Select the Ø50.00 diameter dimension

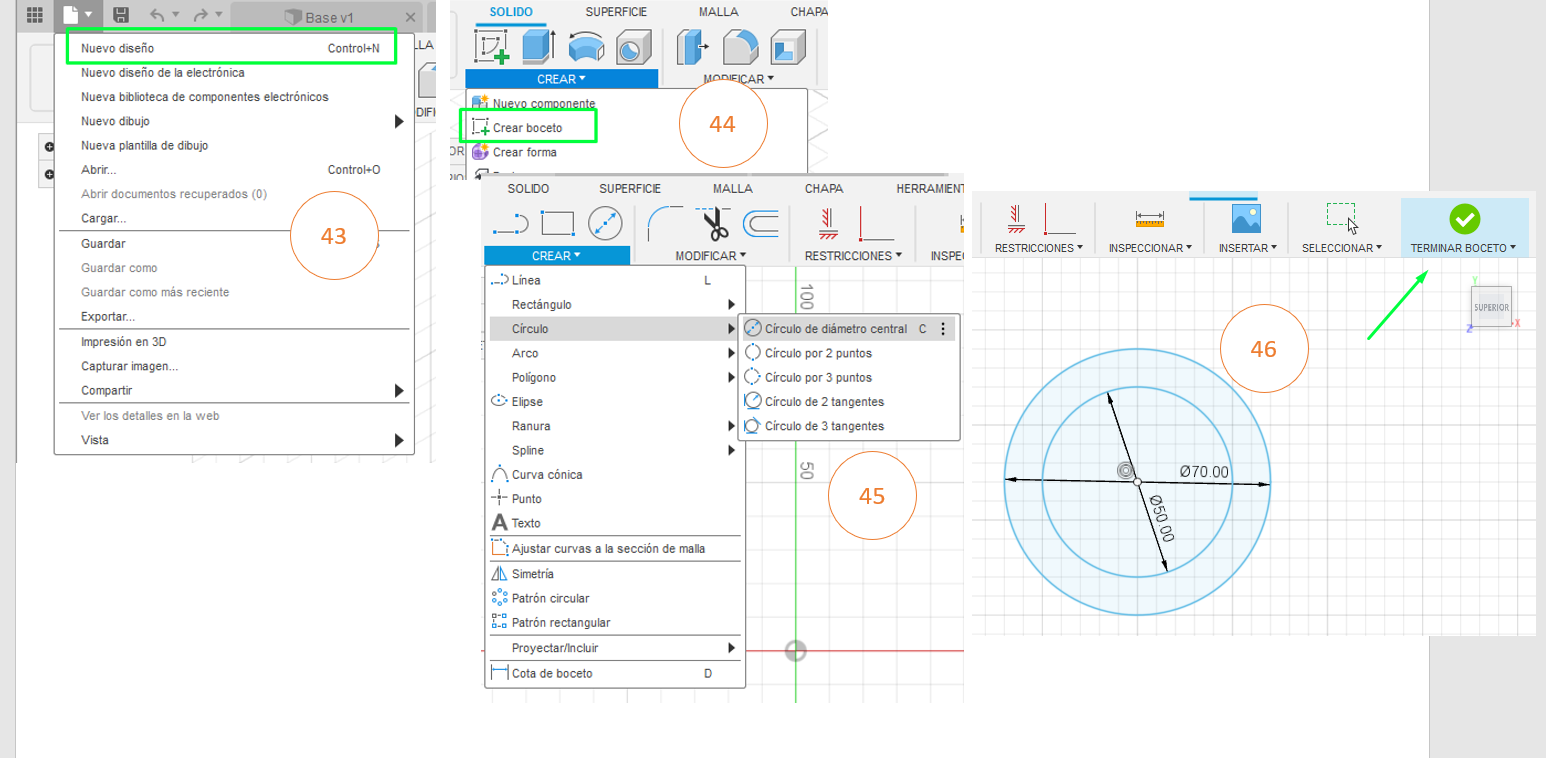1161,518
